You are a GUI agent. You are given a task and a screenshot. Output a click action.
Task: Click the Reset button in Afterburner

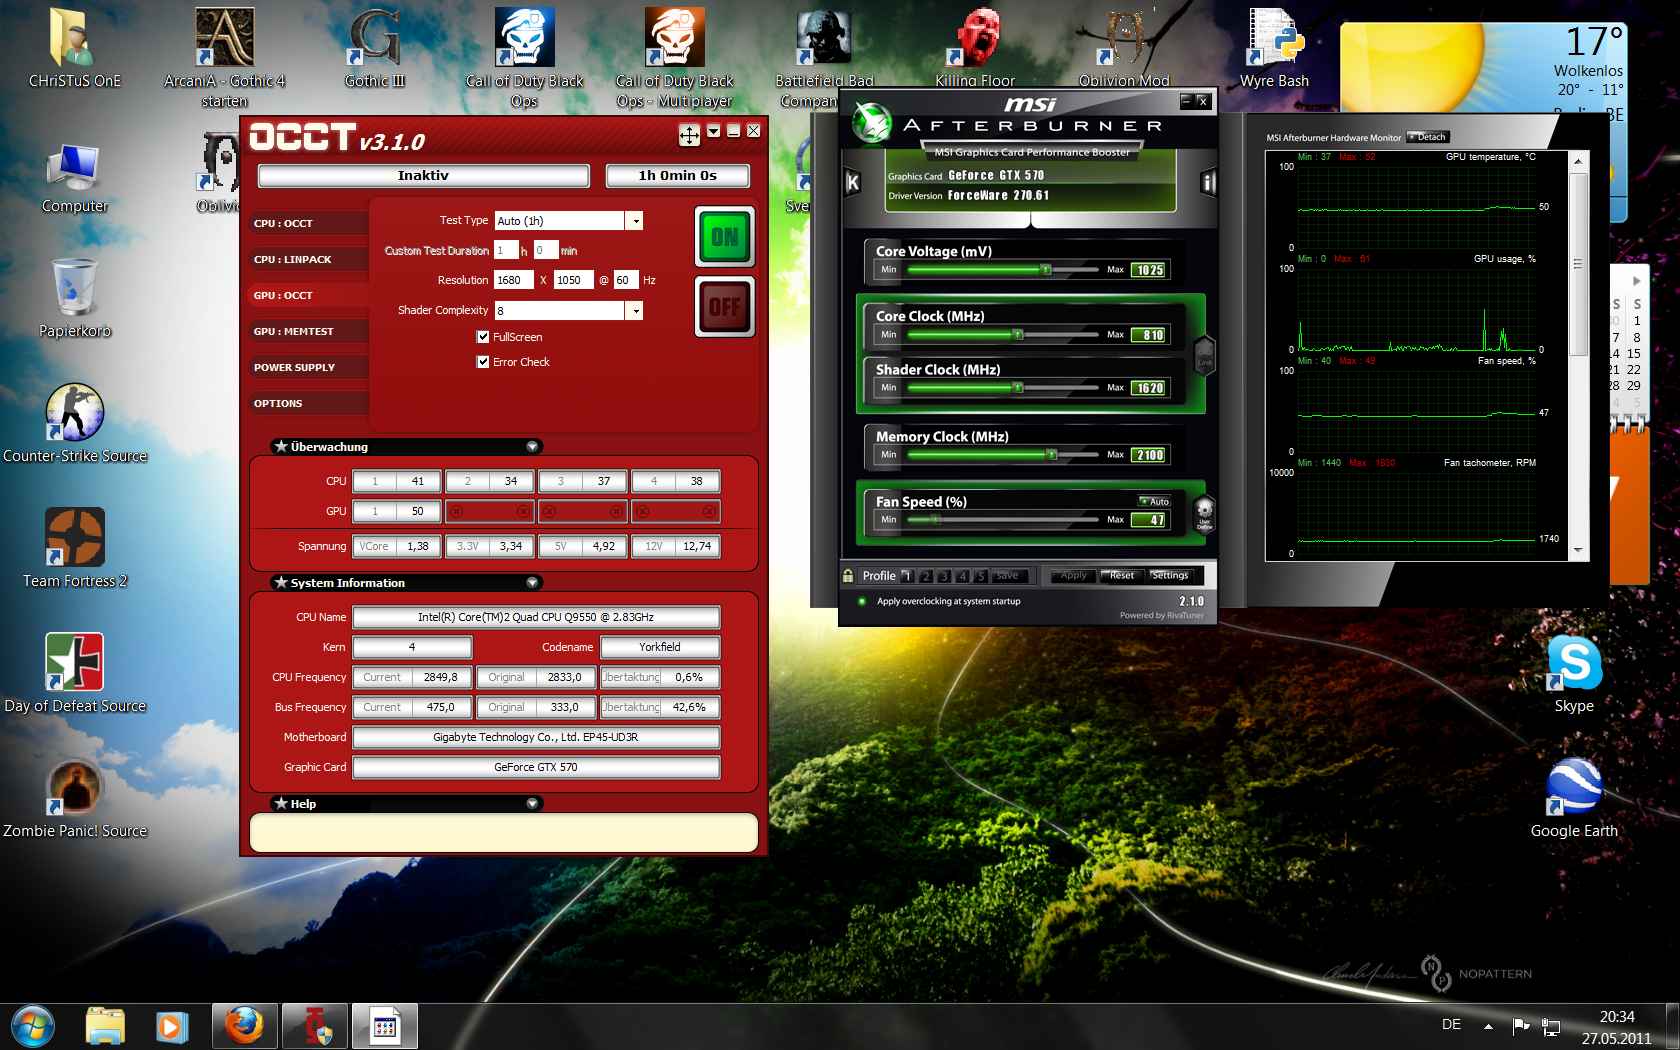(1122, 576)
